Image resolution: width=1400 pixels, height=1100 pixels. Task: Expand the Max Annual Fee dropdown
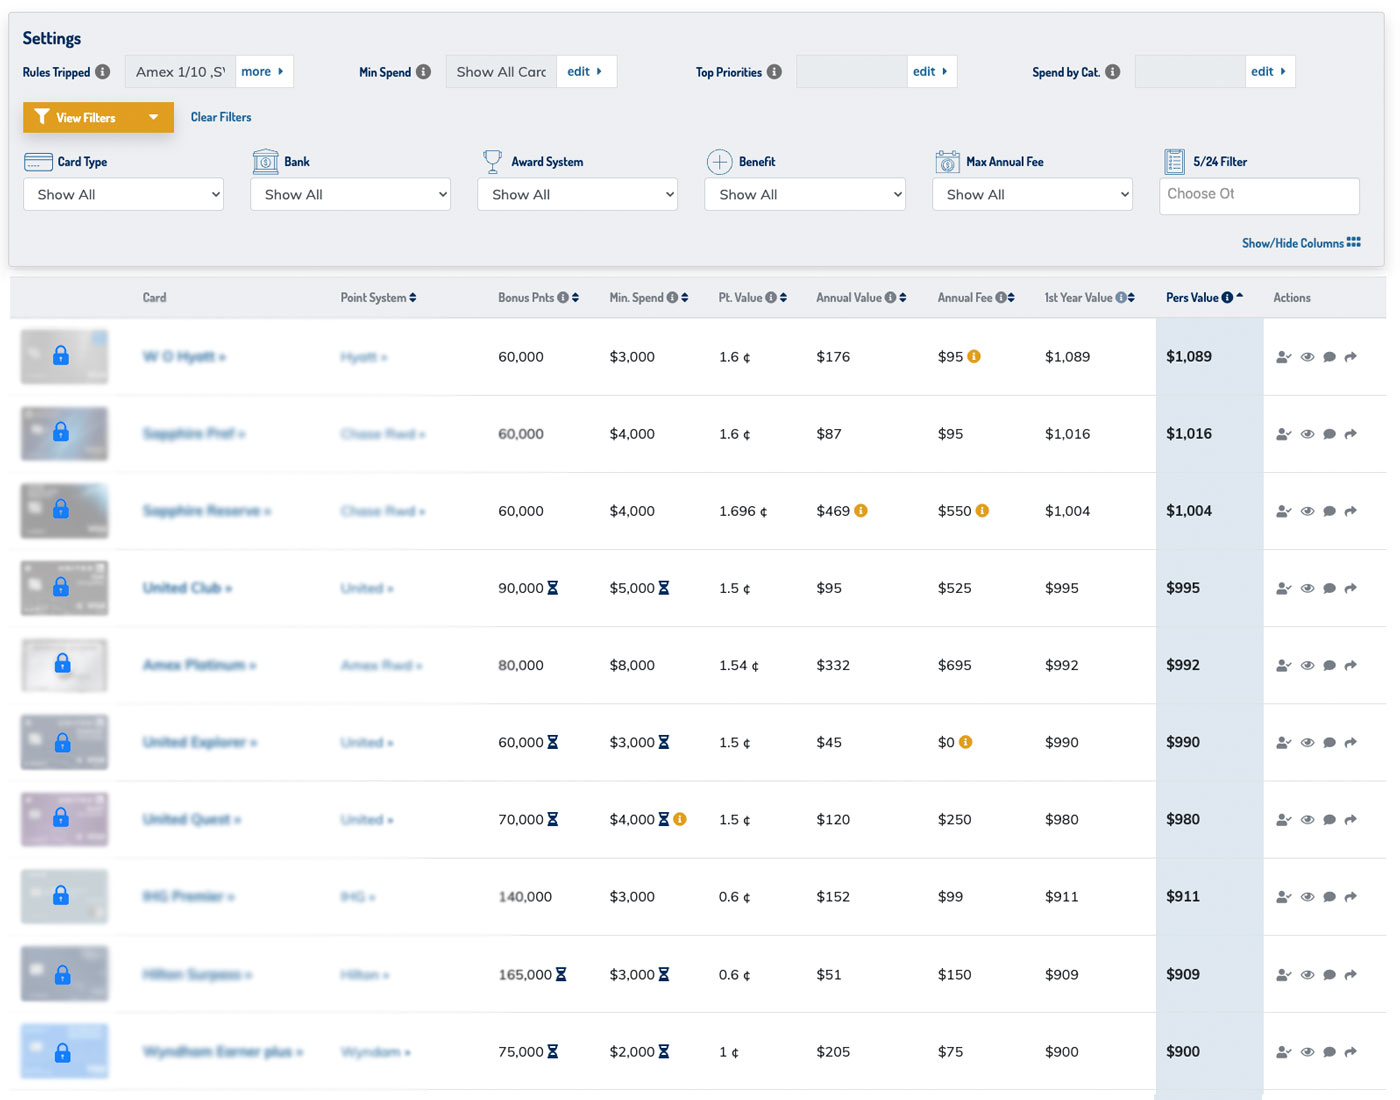point(1032,194)
